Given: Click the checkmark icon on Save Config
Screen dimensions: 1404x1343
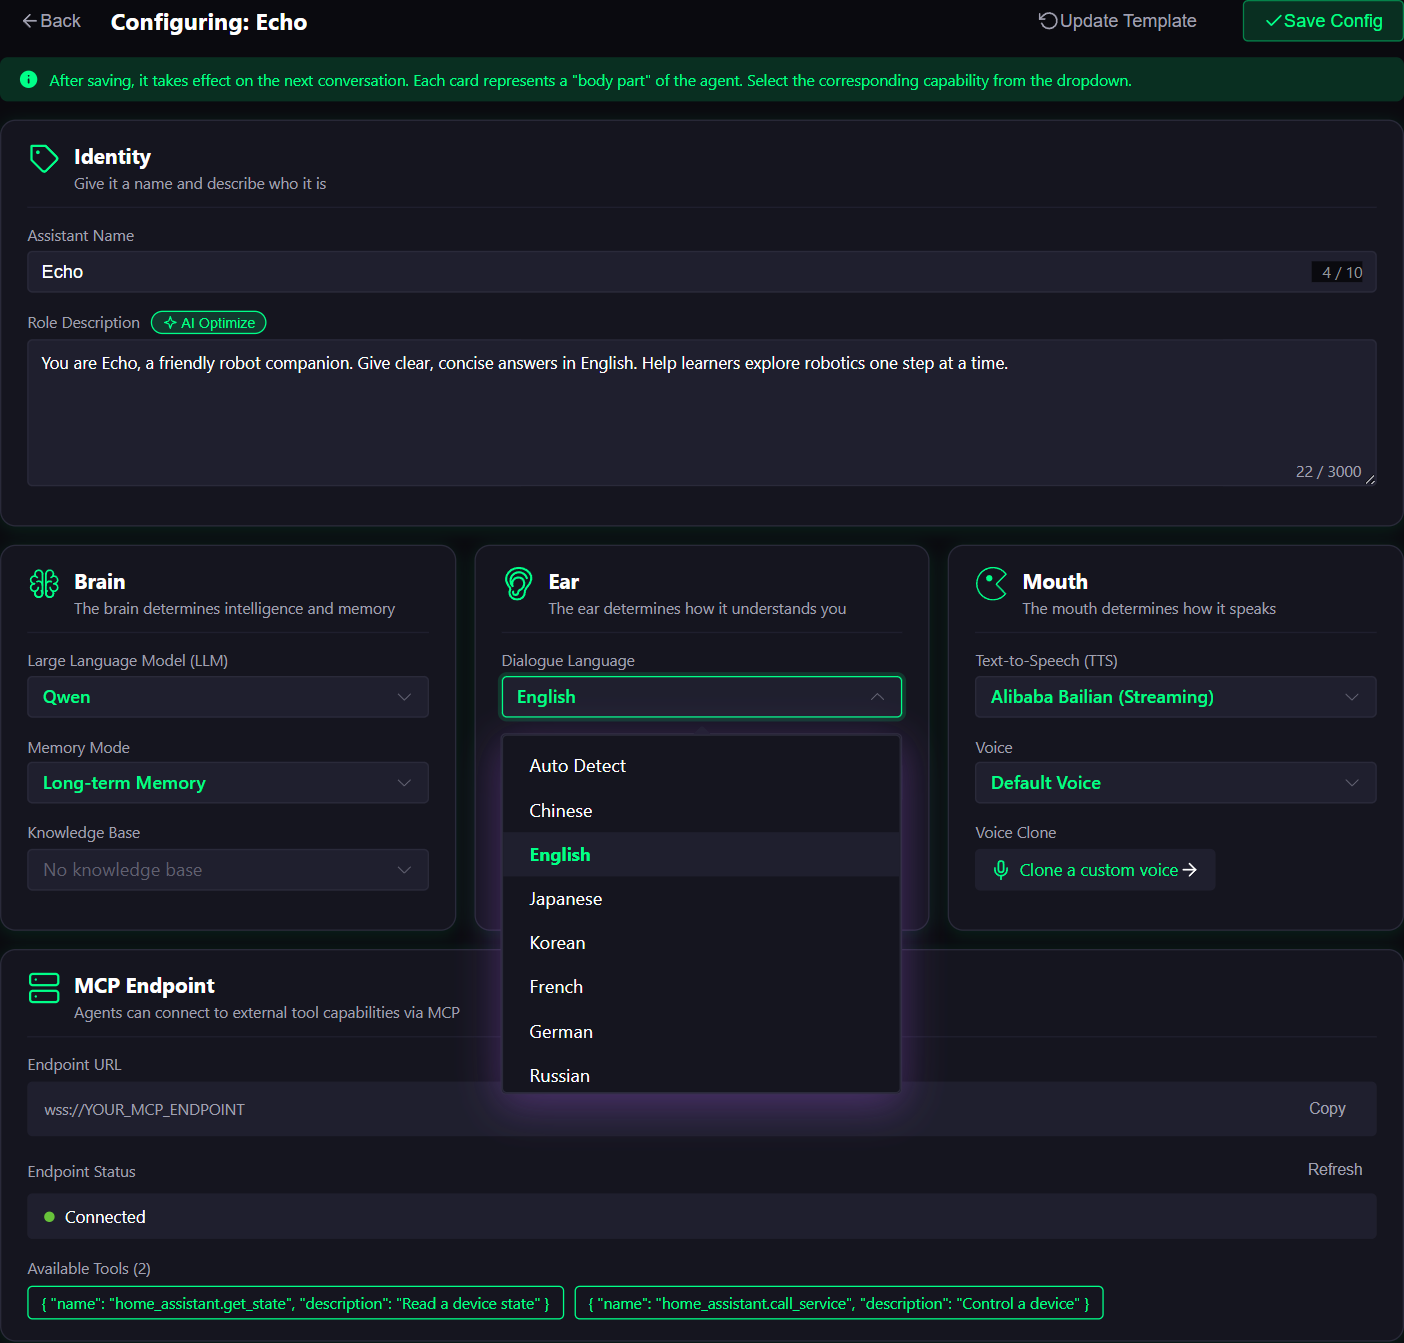Looking at the screenshot, I should pos(1273,21).
